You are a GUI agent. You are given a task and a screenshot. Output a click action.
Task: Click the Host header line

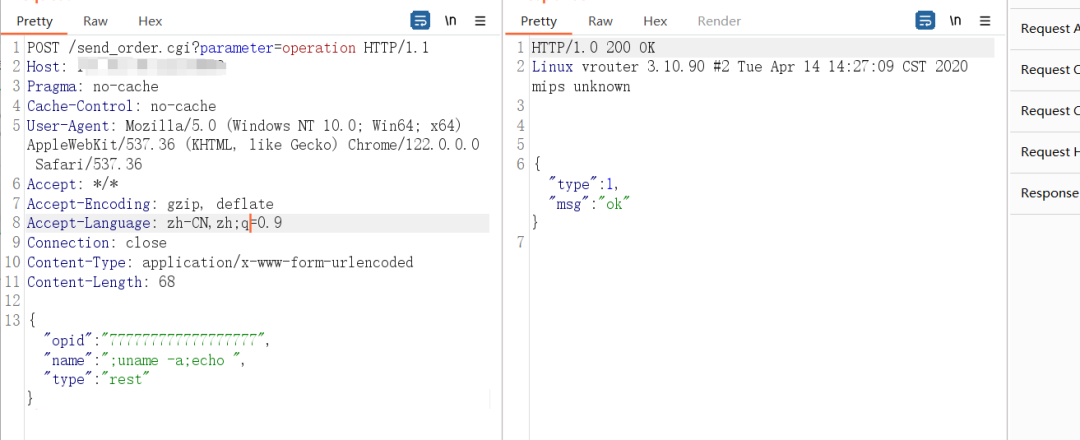[127, 67]
